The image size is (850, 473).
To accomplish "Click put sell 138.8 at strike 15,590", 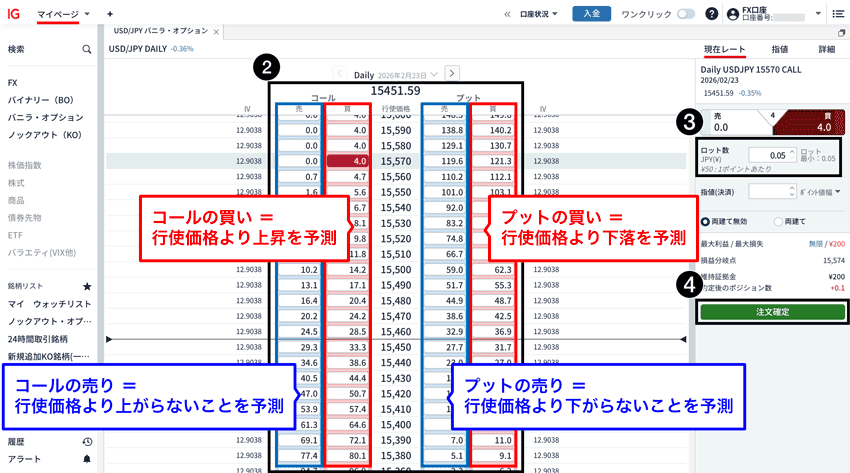I will point(444,130).
